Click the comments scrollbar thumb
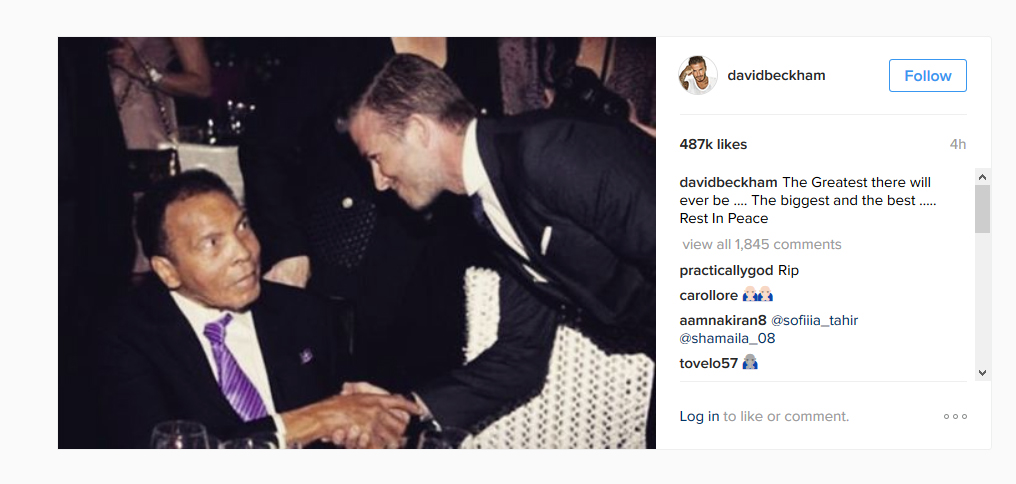Image resolution: width=1016 pixels, height=484 pixels. click(982, 209)
